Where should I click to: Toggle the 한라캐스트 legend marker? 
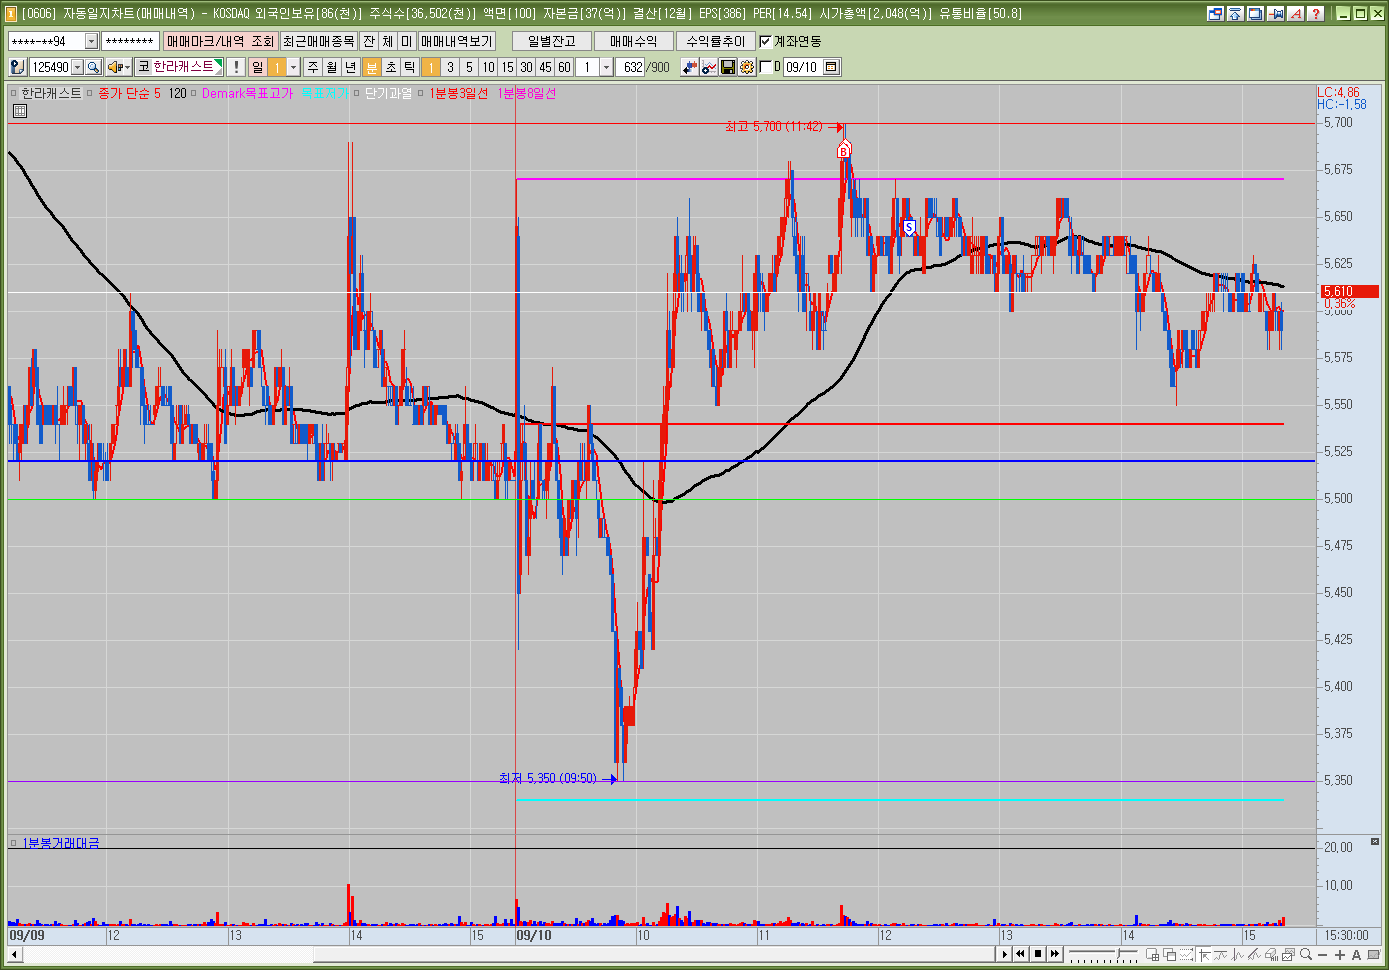[x=14, y=93]
